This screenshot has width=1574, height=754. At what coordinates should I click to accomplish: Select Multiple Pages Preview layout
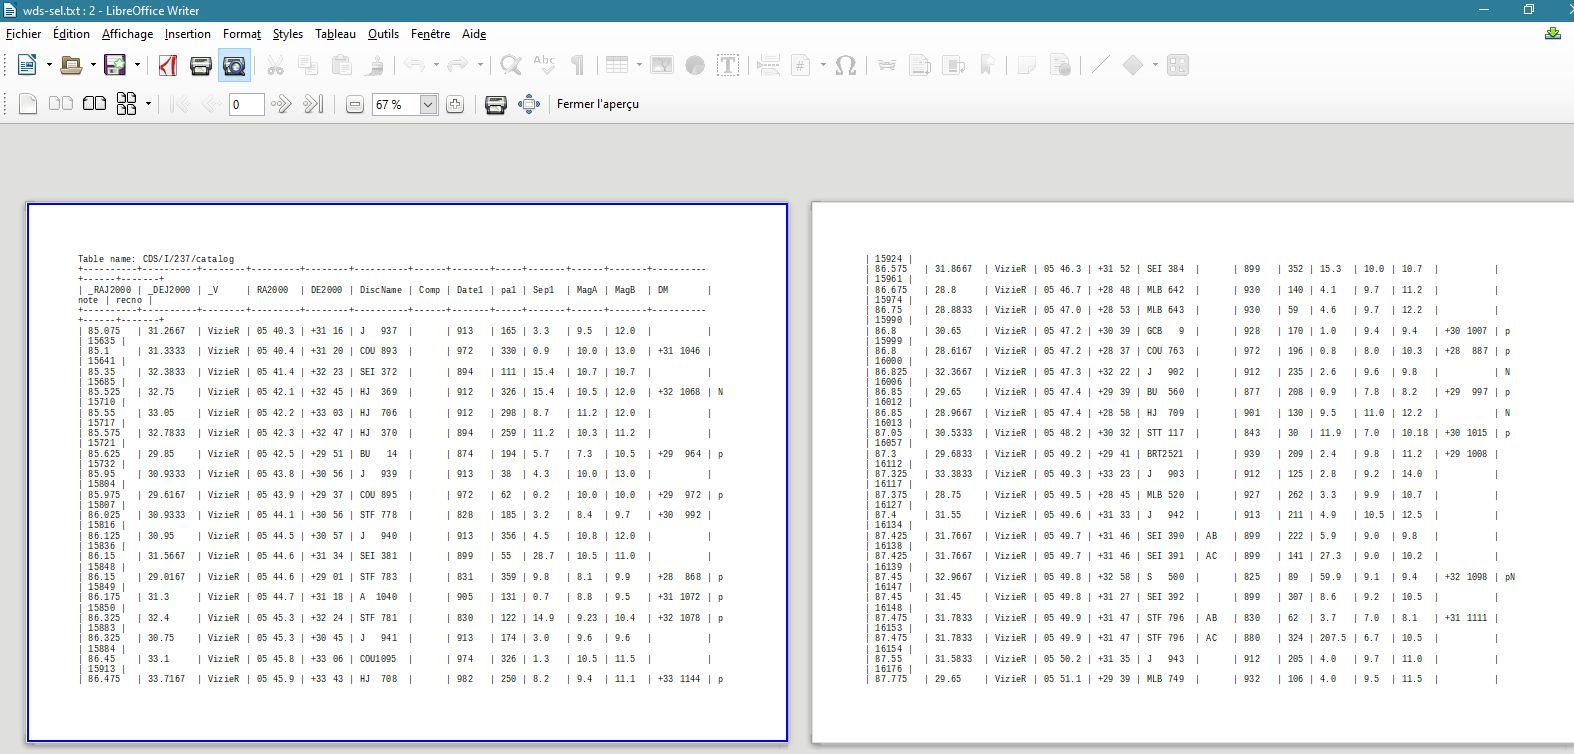(x=127, y=104)
